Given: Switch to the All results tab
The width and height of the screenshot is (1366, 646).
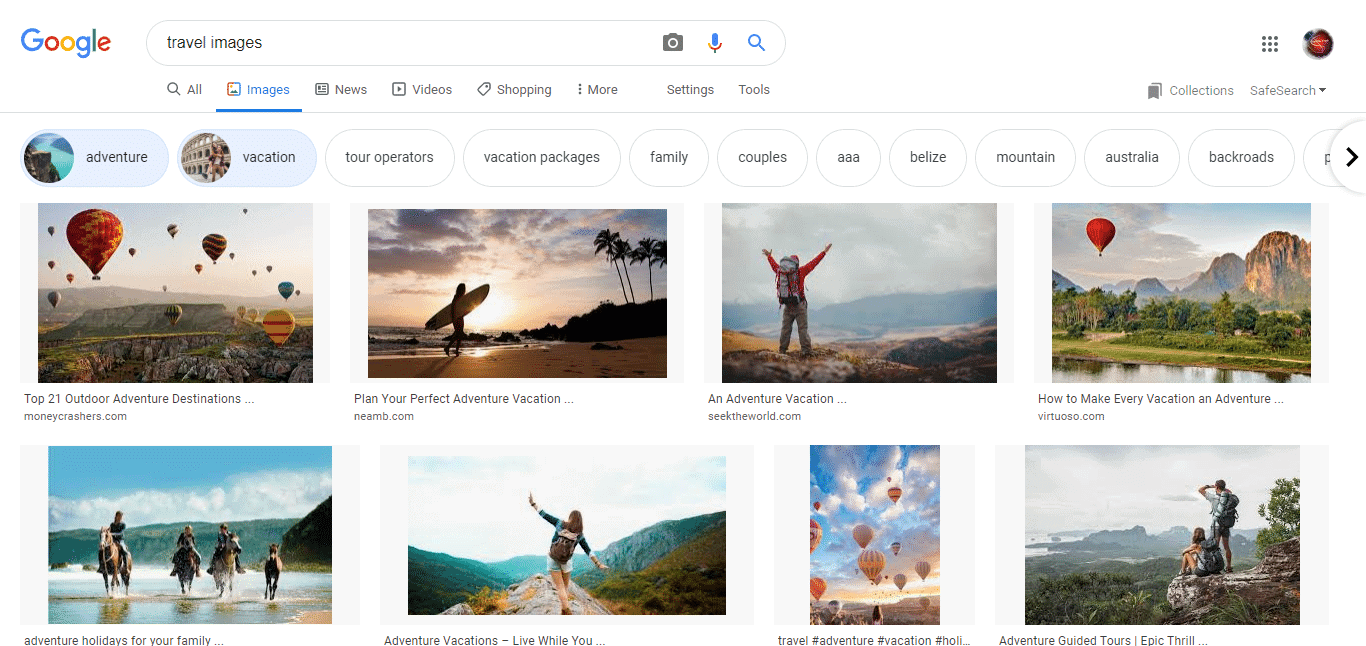Looking at the screenshot, I should [185, 89].
